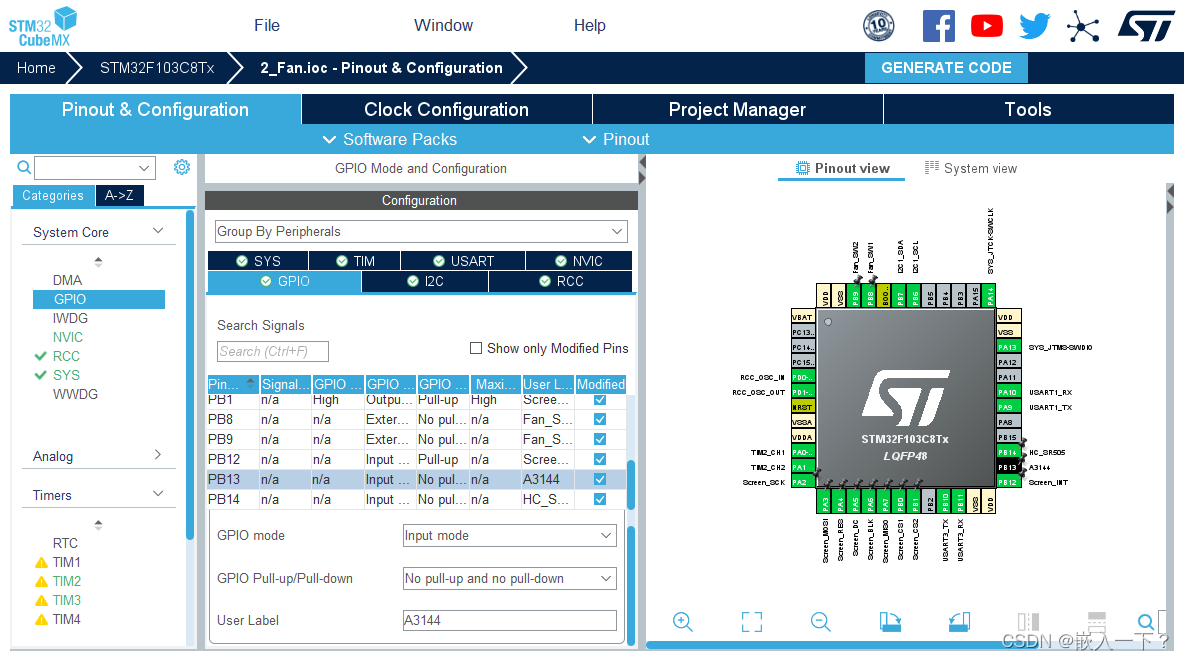
Task: Collapse the System Core category
Action: click(x=158, y=231)
